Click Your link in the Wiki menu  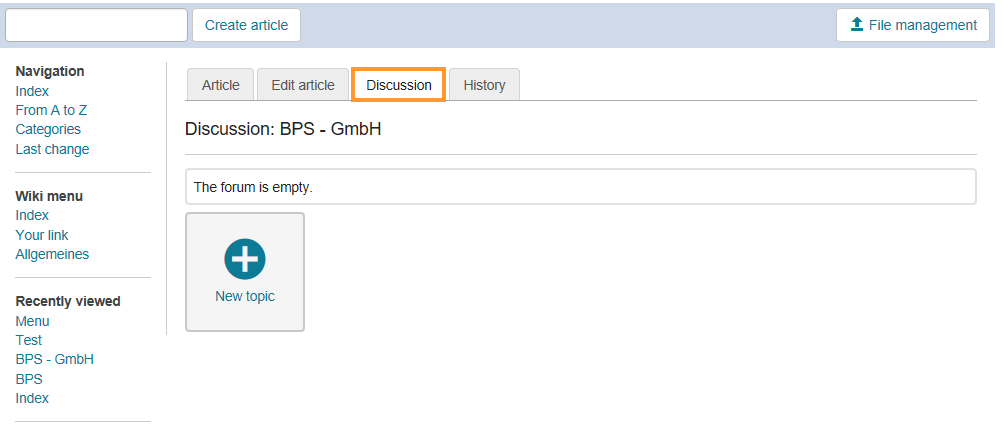click(x=42, y=235)
